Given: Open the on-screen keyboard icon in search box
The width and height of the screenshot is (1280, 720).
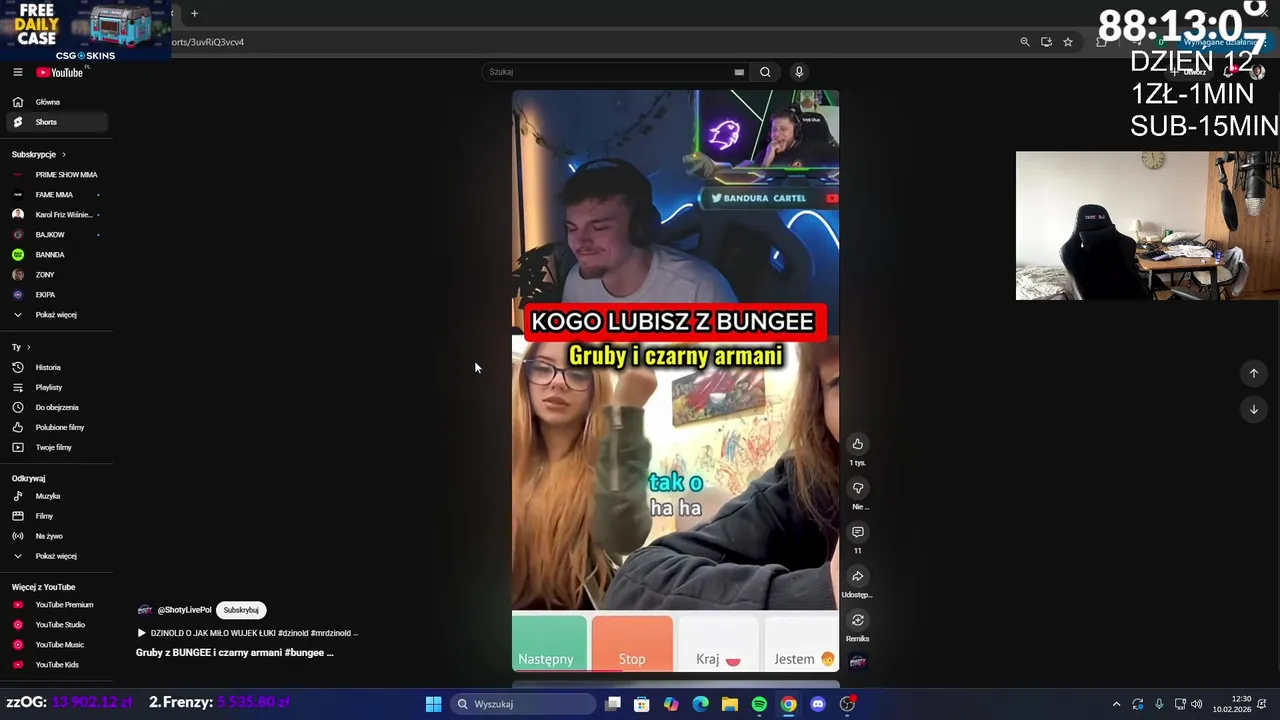Looking at the screenshot, I should (x=739, y=72).
